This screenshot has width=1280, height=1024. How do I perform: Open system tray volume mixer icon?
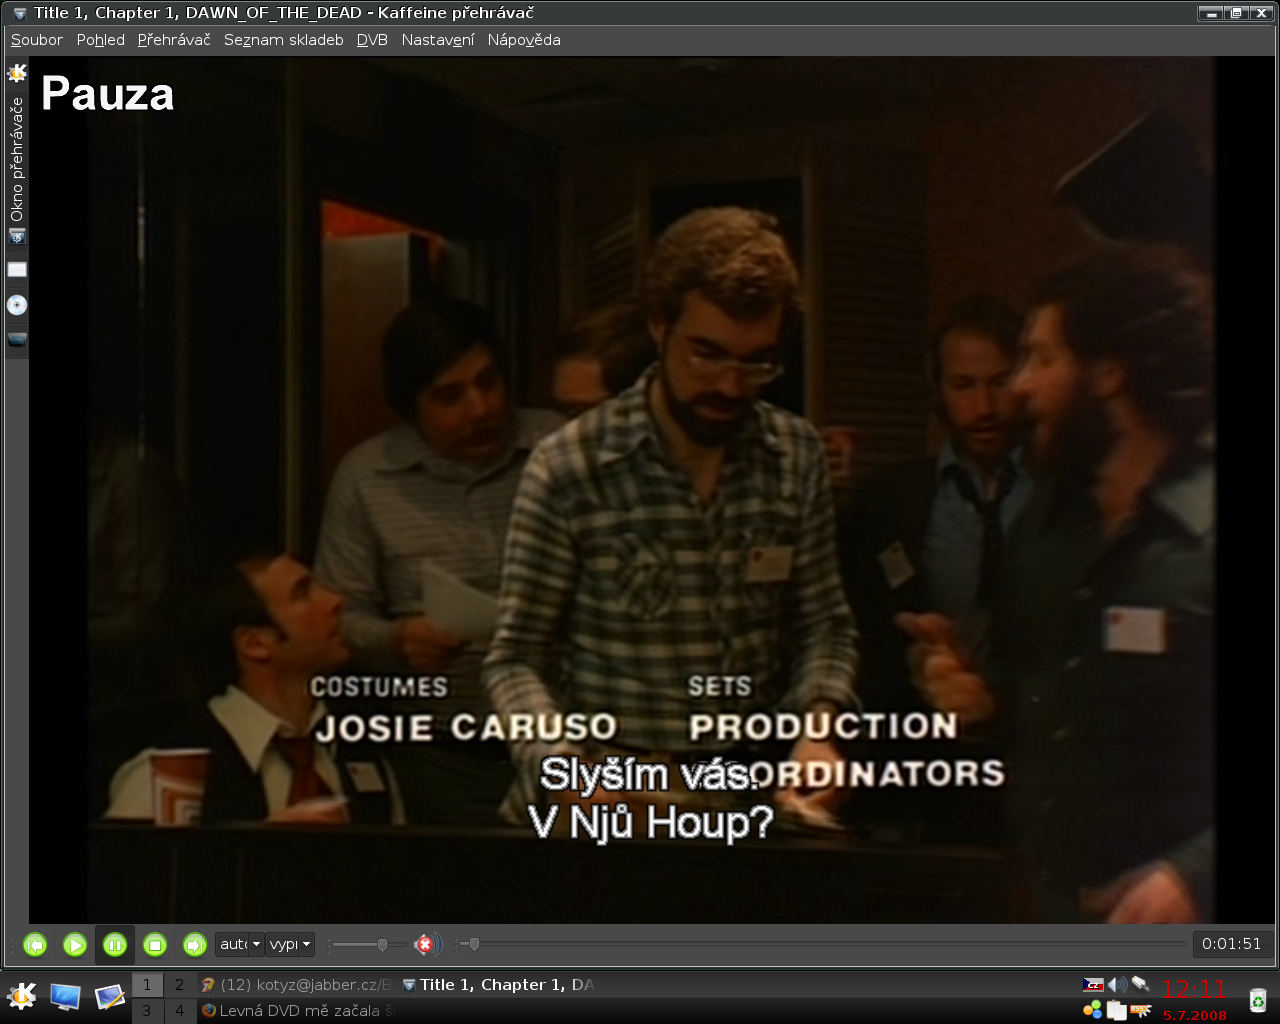pos(1117,985)
